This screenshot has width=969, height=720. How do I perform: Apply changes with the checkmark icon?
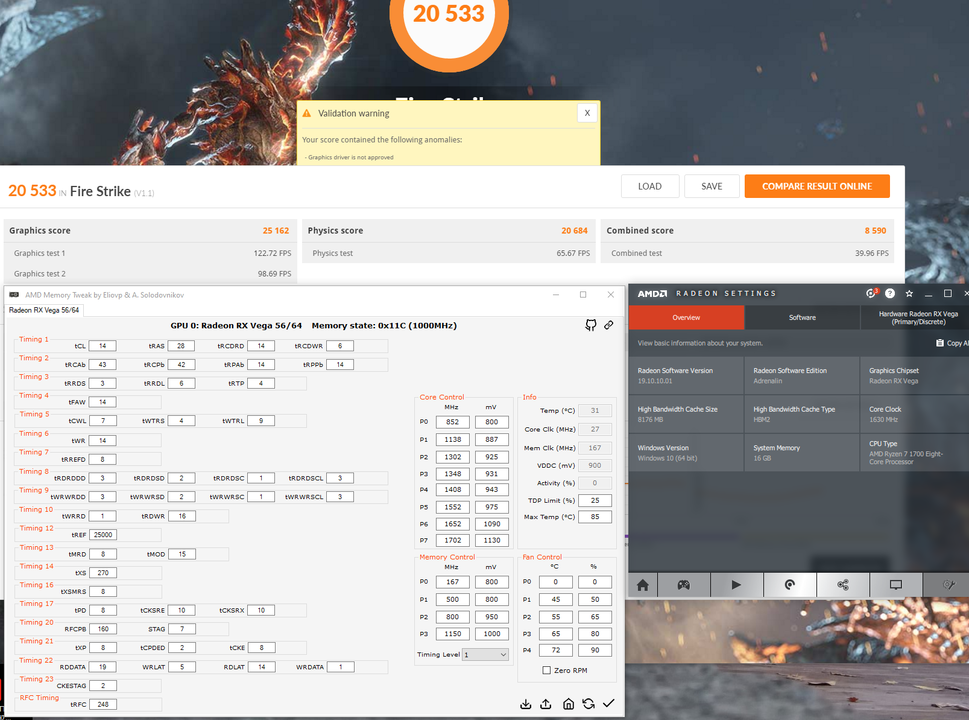[609, 703]
